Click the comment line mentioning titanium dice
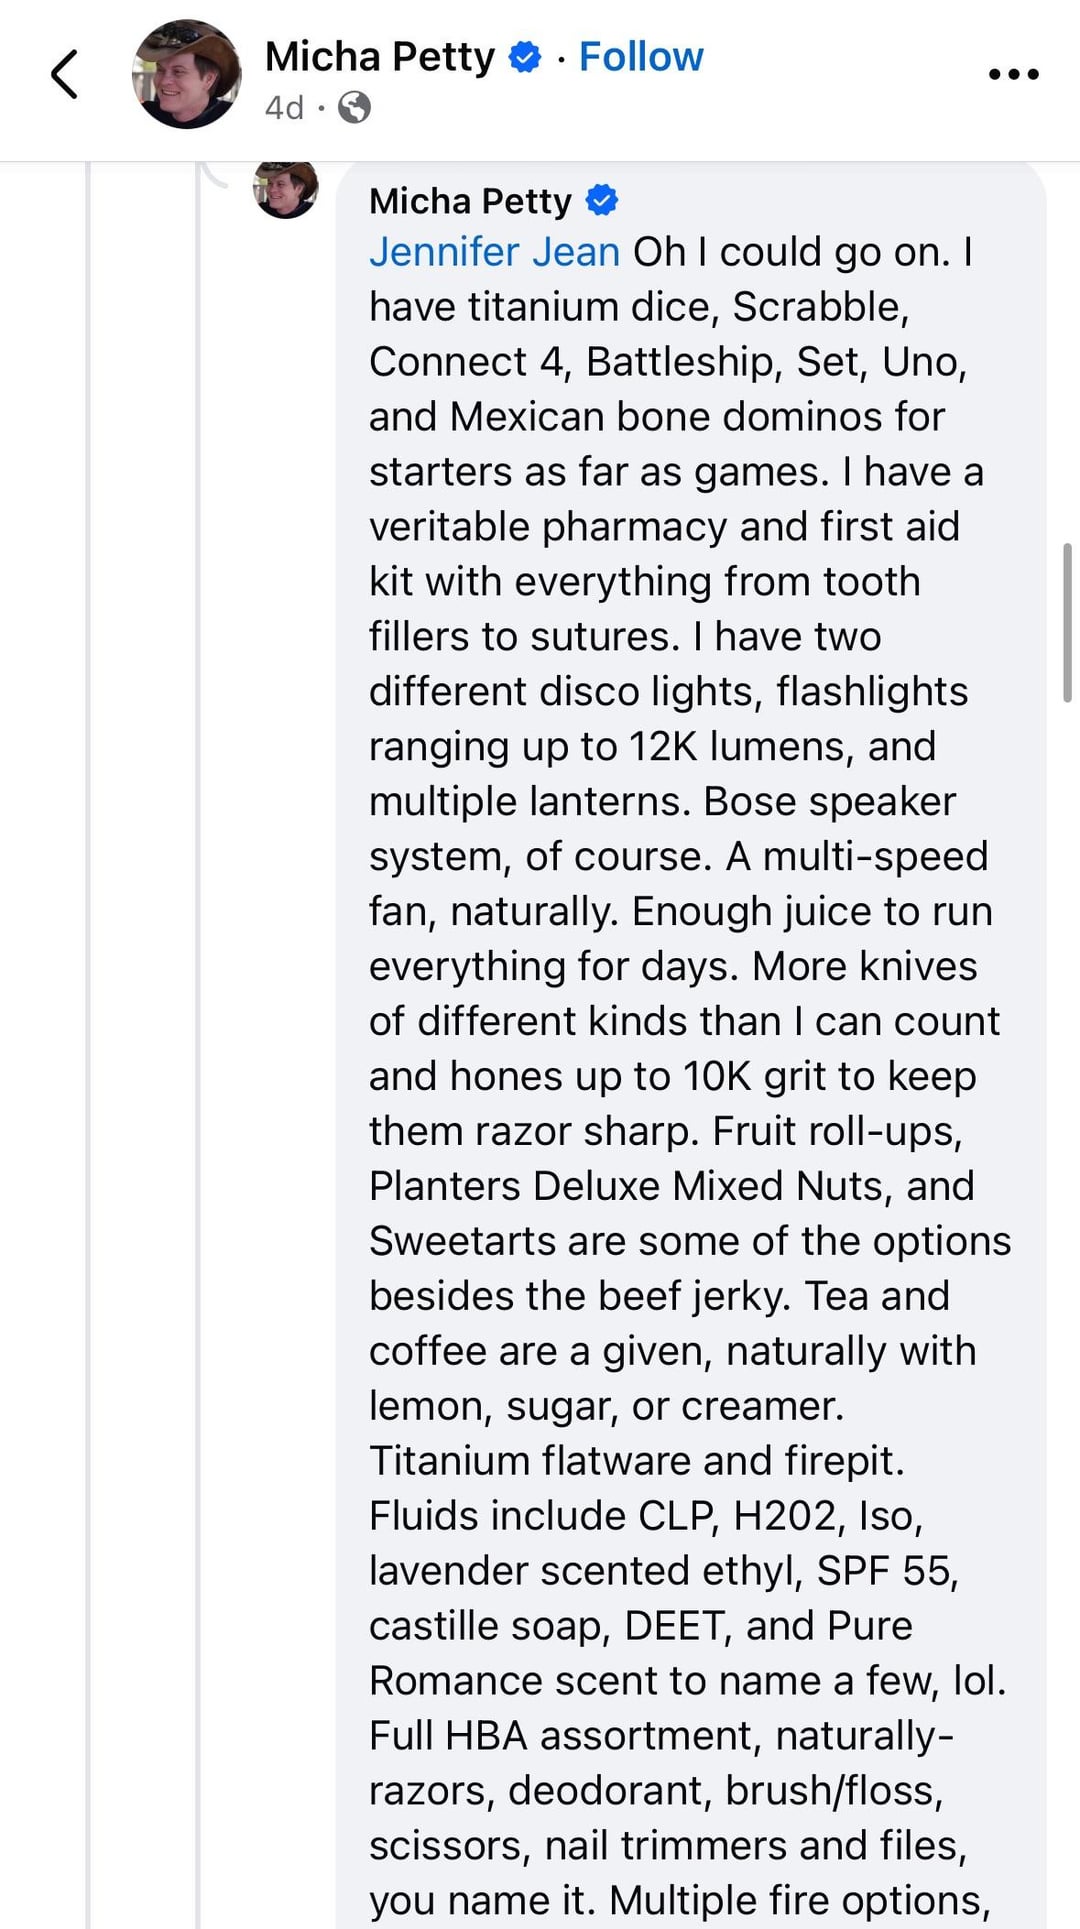 click(638, 307)
